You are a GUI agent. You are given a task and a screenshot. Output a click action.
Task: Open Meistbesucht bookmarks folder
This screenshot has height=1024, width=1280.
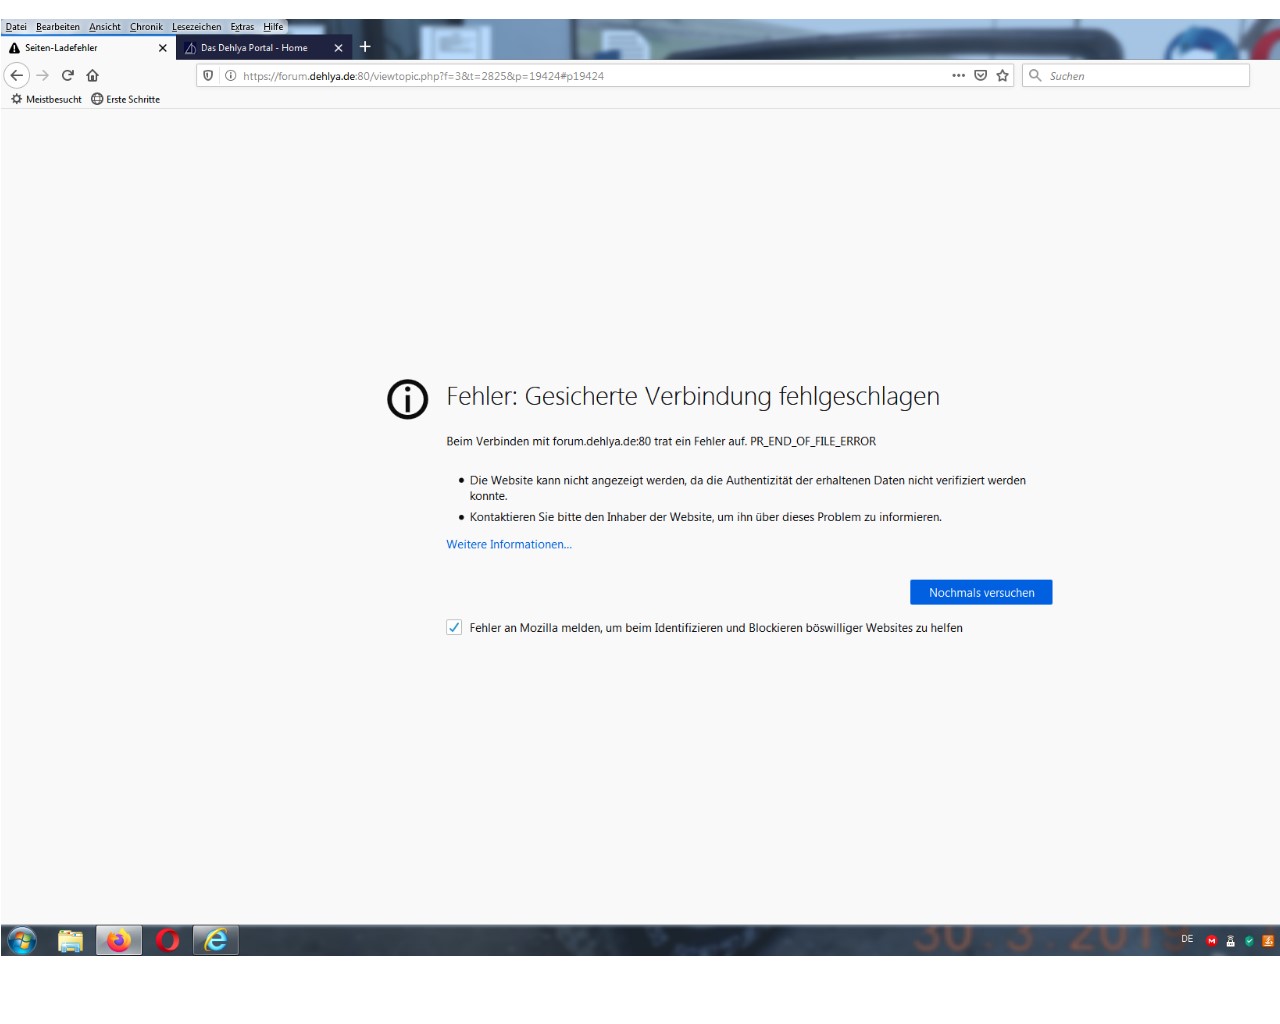click(47, 99)
